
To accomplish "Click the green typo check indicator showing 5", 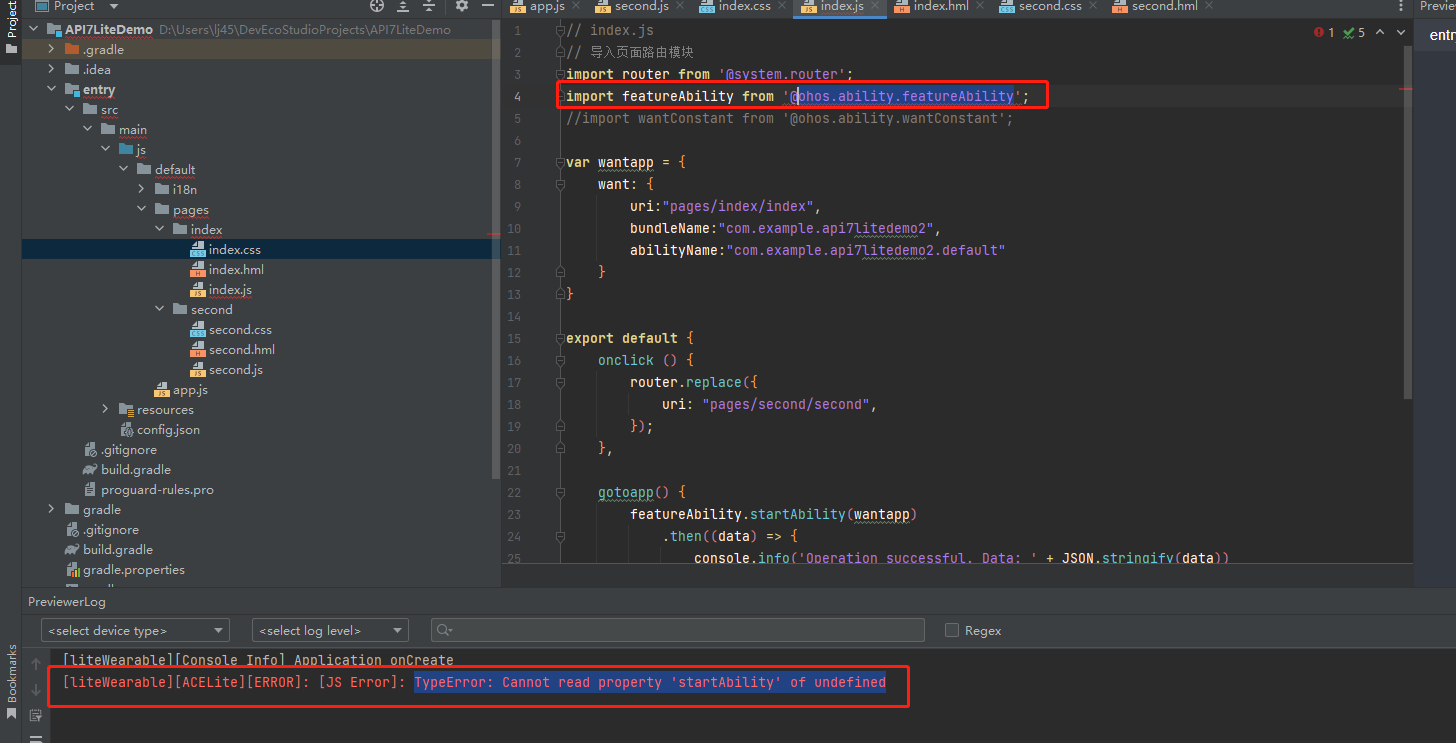I will pyautogui.click(x=1354, y=33).
